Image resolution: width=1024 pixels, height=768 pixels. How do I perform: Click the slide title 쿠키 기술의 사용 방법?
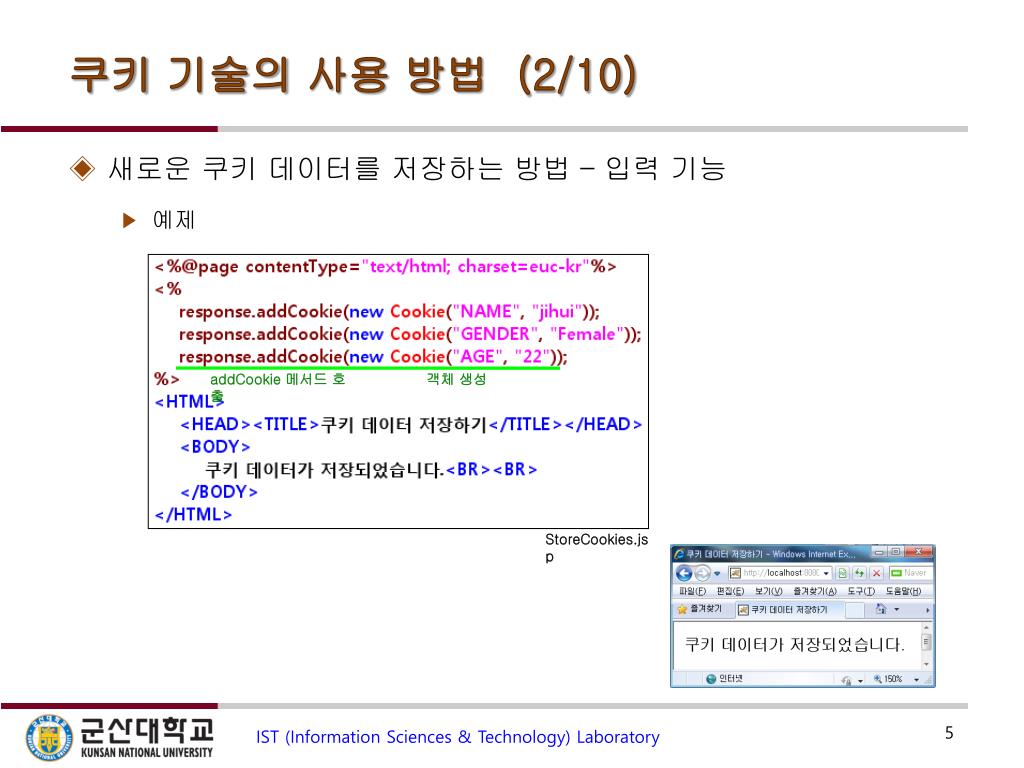point(354,74)
